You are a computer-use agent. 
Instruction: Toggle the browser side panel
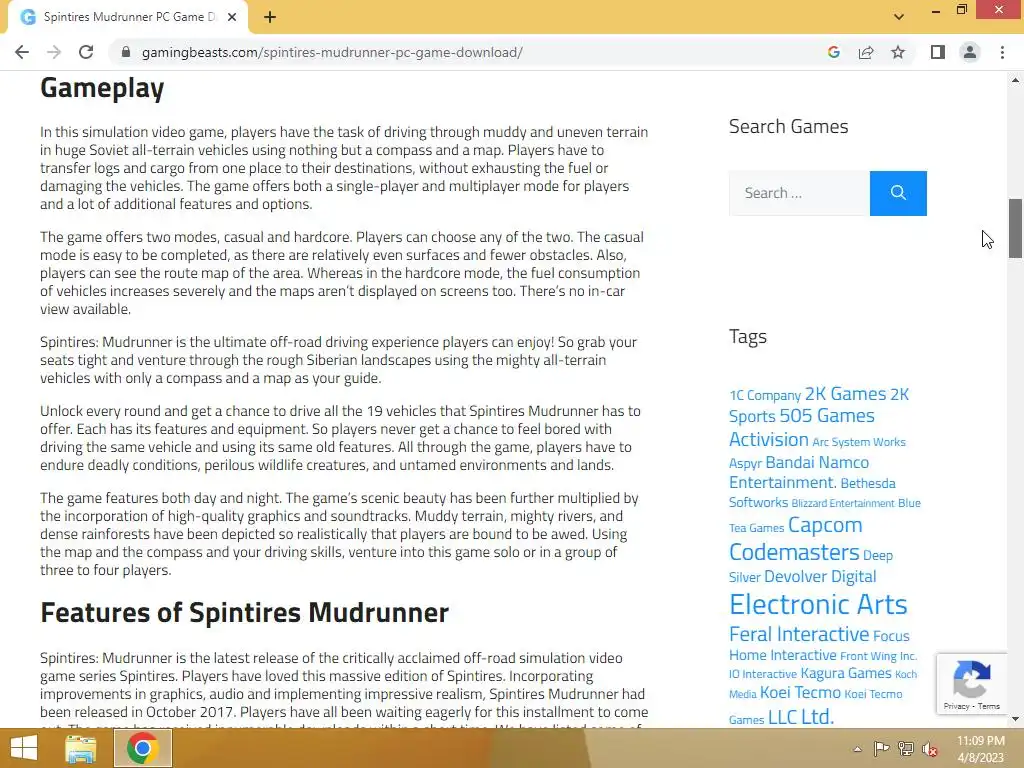point(938,52)
